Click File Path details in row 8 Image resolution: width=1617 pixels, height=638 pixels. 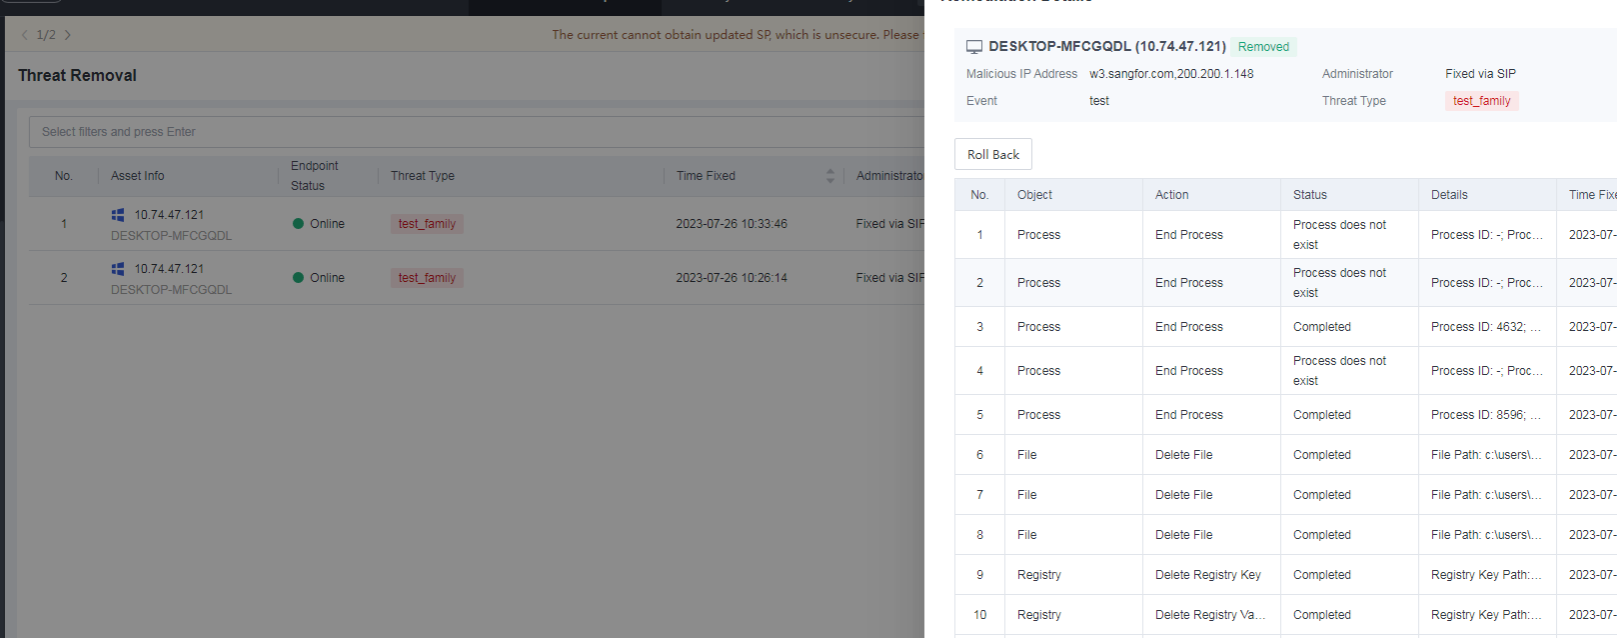pyautogui.click(x=1486, y=535)
